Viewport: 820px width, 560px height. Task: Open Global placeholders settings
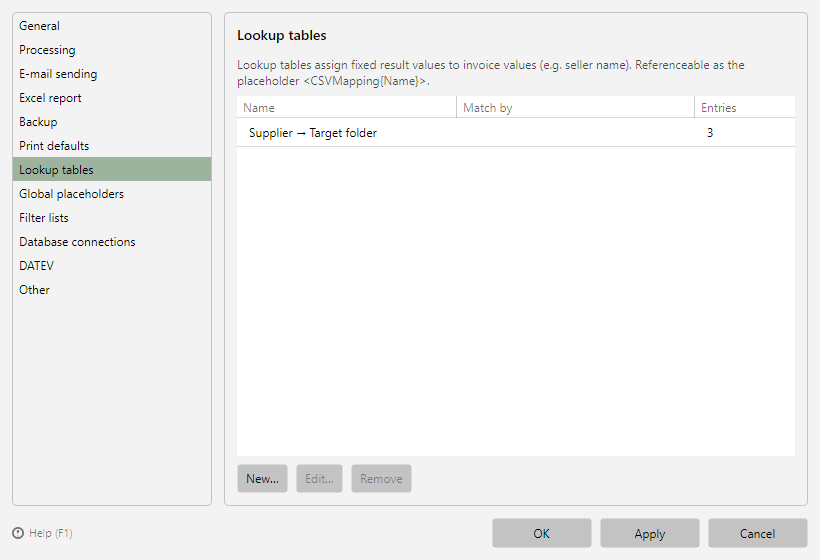pyautogui.click(x=112, y=193)
